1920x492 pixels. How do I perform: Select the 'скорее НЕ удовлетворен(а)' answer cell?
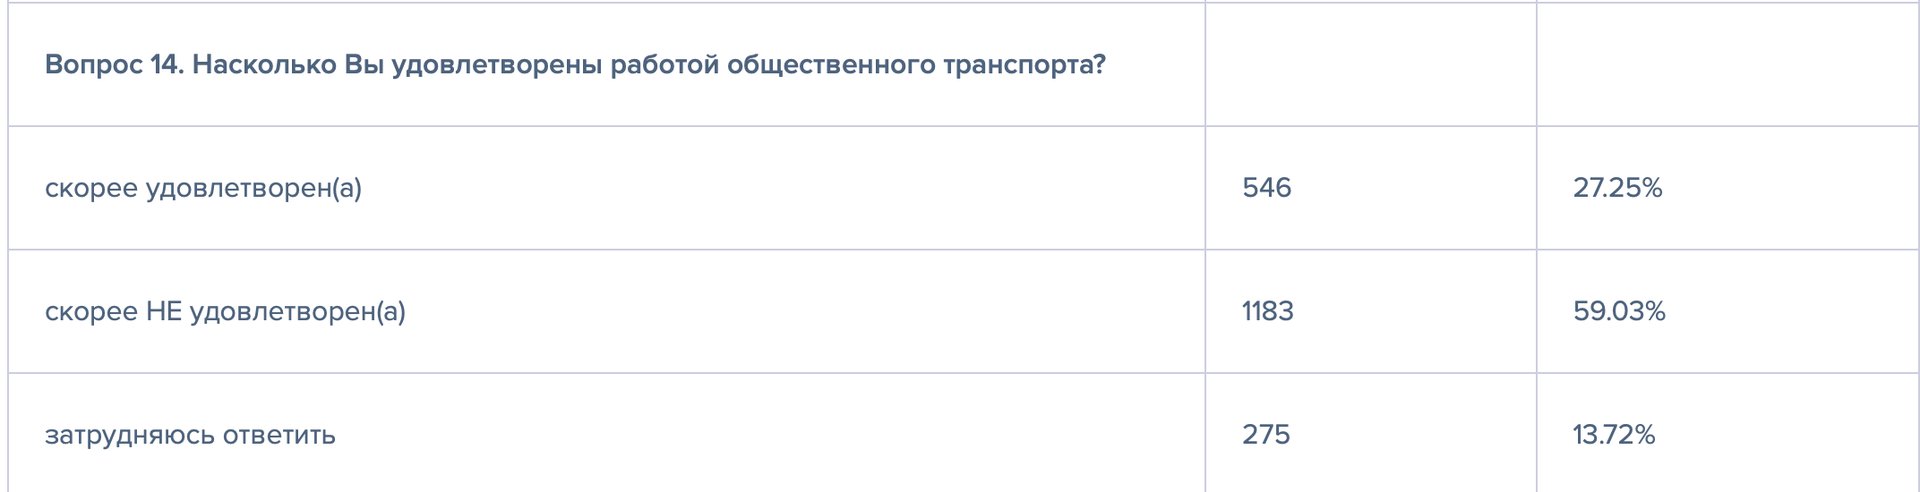coord(225,312)
